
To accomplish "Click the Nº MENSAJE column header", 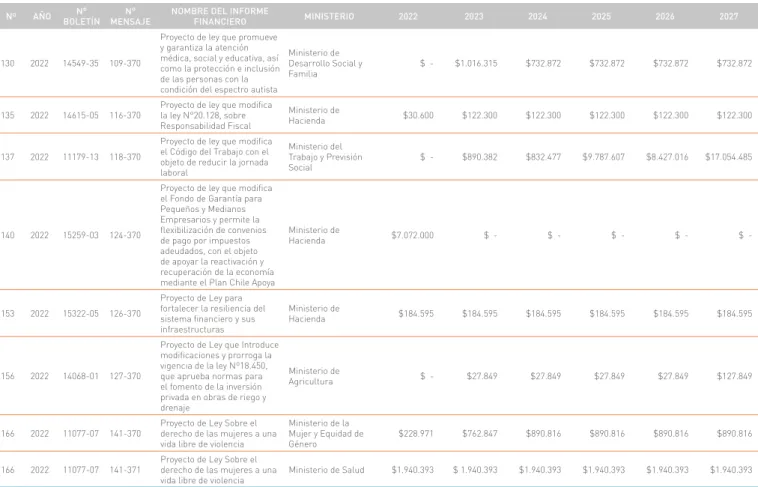I will (131, 16).
